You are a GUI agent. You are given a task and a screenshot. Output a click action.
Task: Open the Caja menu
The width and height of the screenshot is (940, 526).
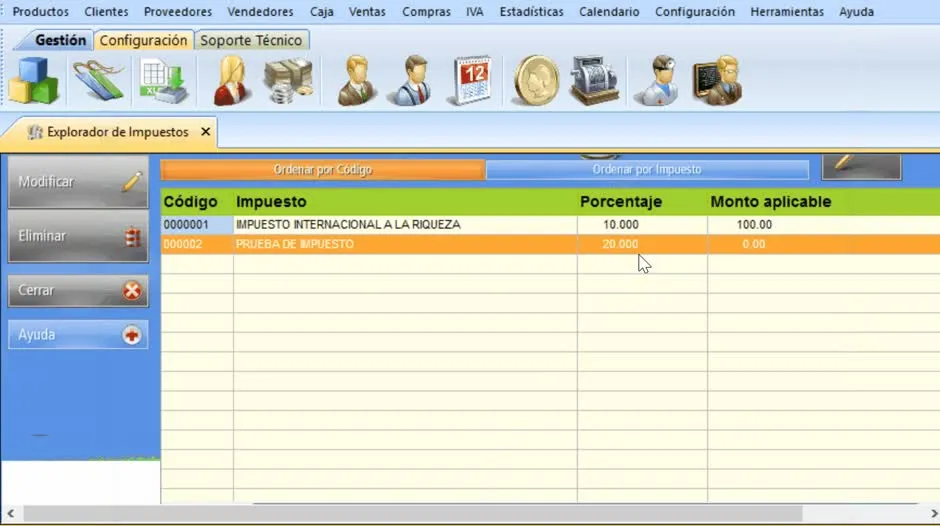(x=321, y=11)
